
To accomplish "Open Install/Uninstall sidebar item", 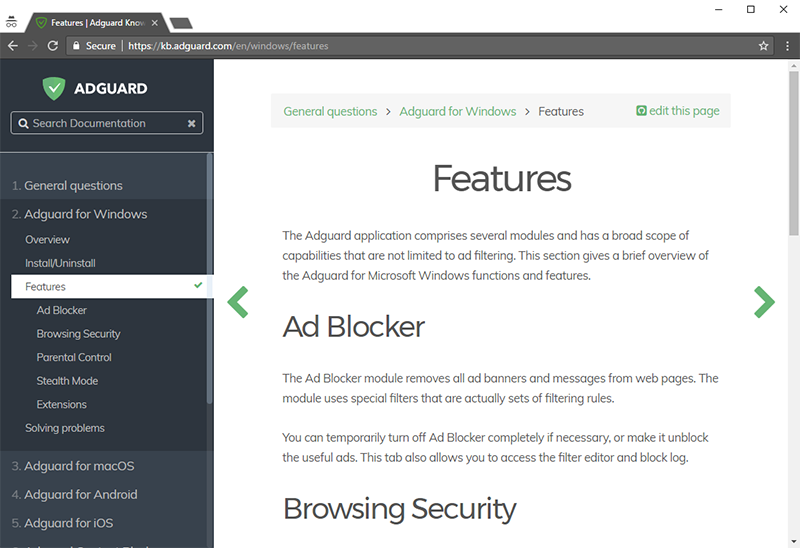I will (x=60, y=263).
